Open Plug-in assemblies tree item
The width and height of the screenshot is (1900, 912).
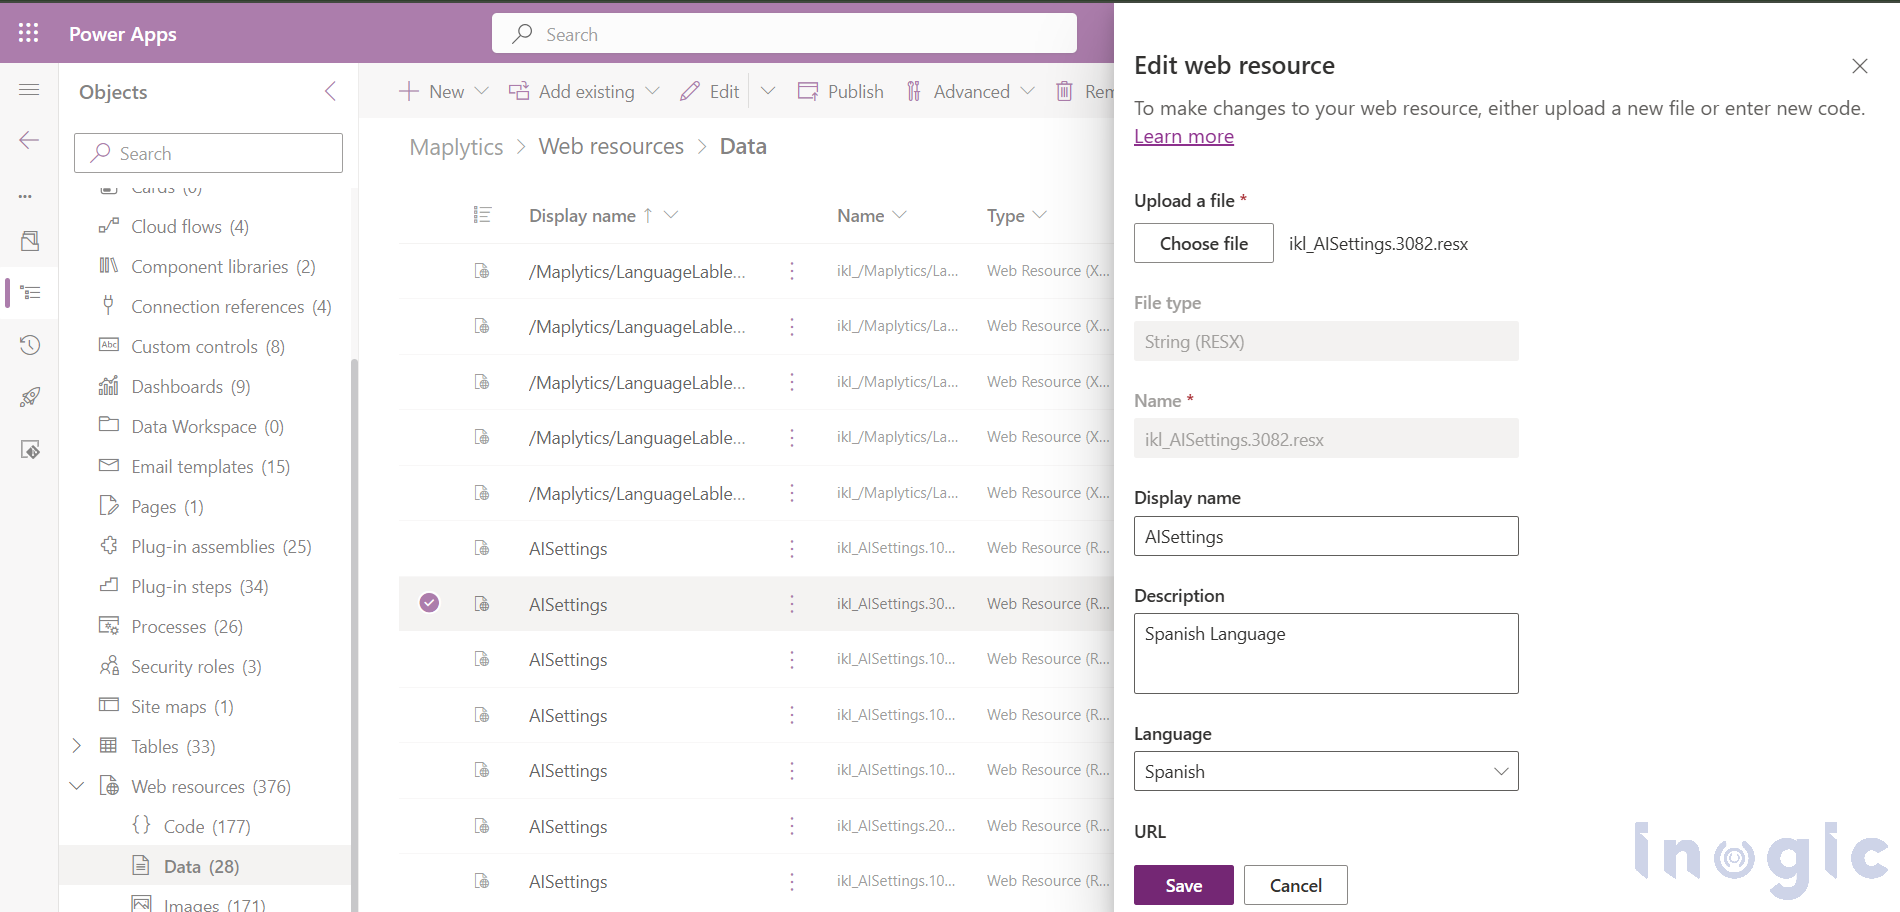221,547
